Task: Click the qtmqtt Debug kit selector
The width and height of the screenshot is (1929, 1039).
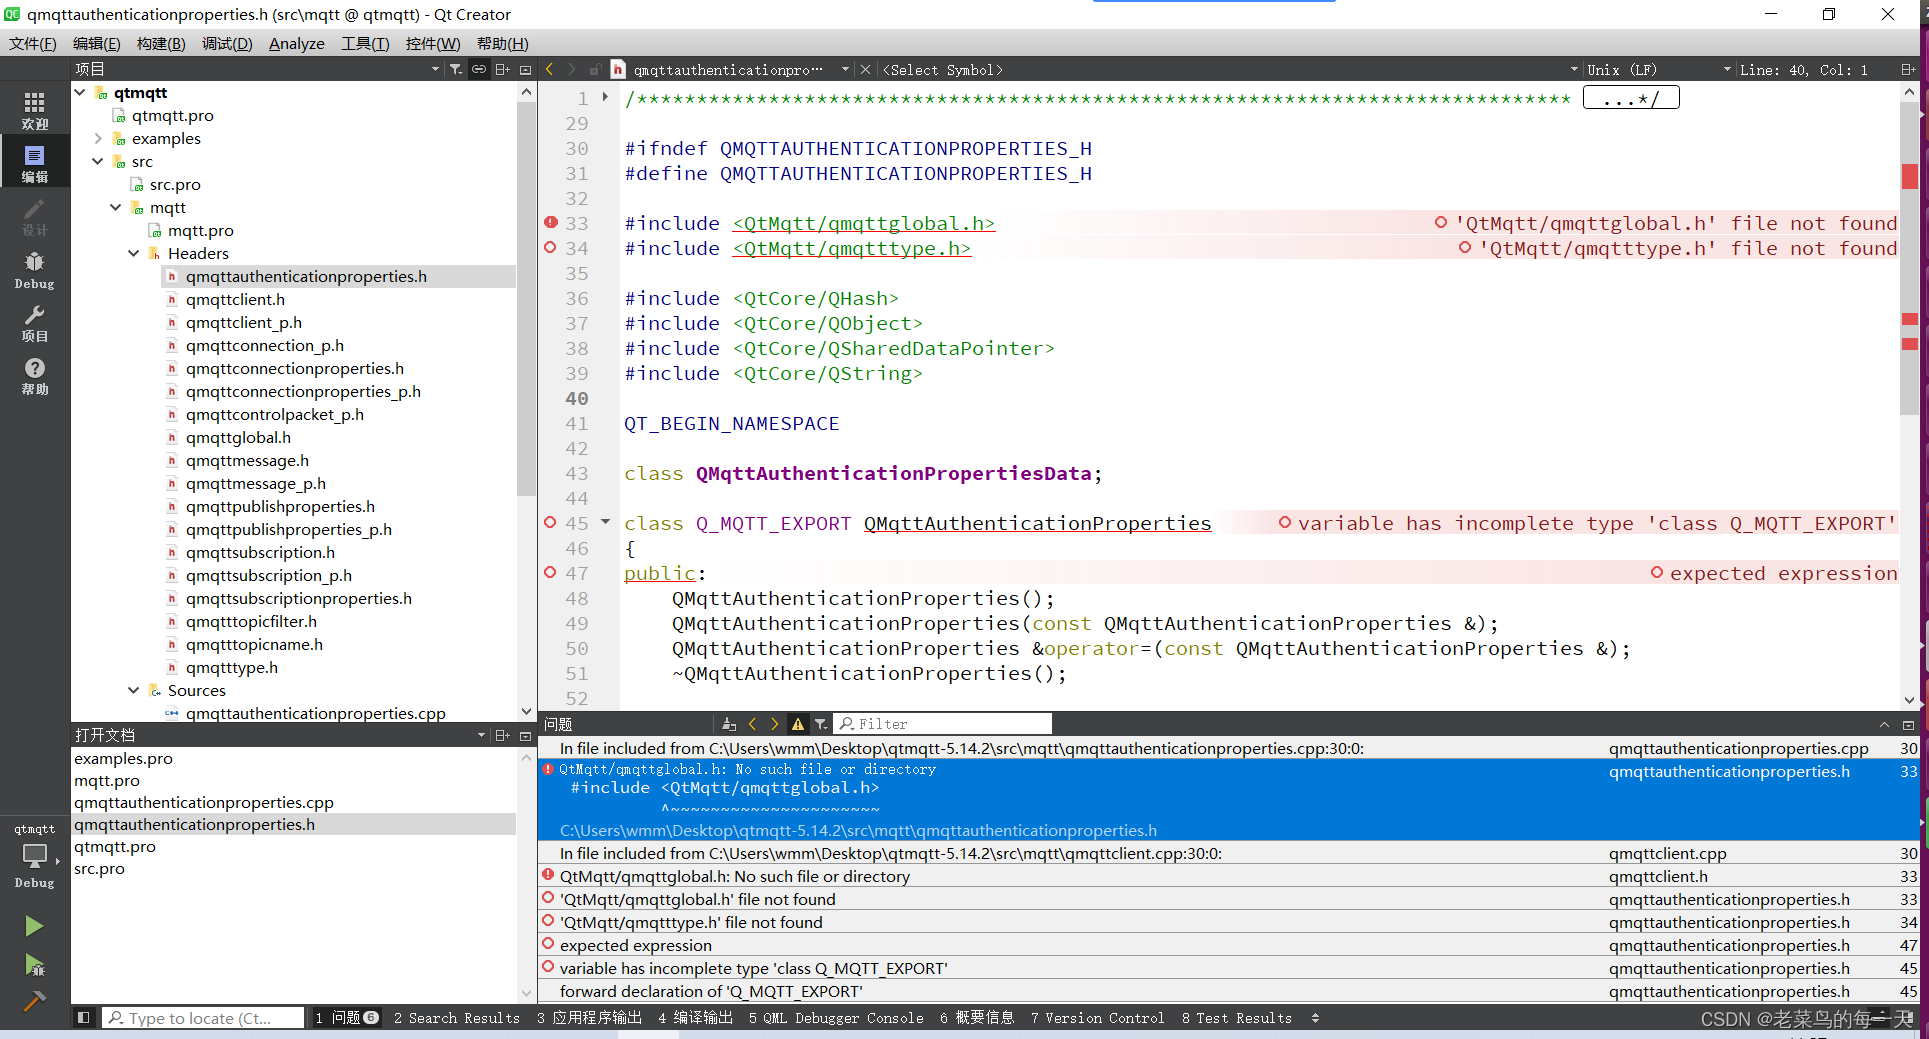Action: (34, 856)
